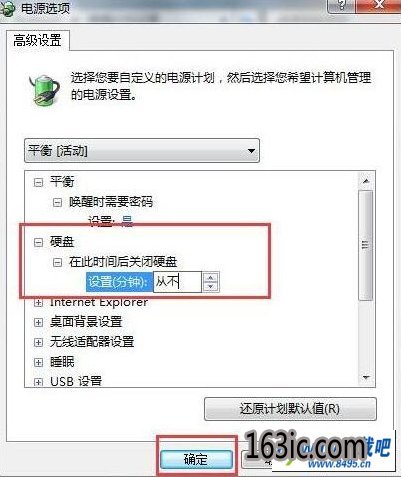Viewport: 401px width, 477px height.
Task: Open the 平衡 [活动] power plan dropdown
Action: coord(142,151)
